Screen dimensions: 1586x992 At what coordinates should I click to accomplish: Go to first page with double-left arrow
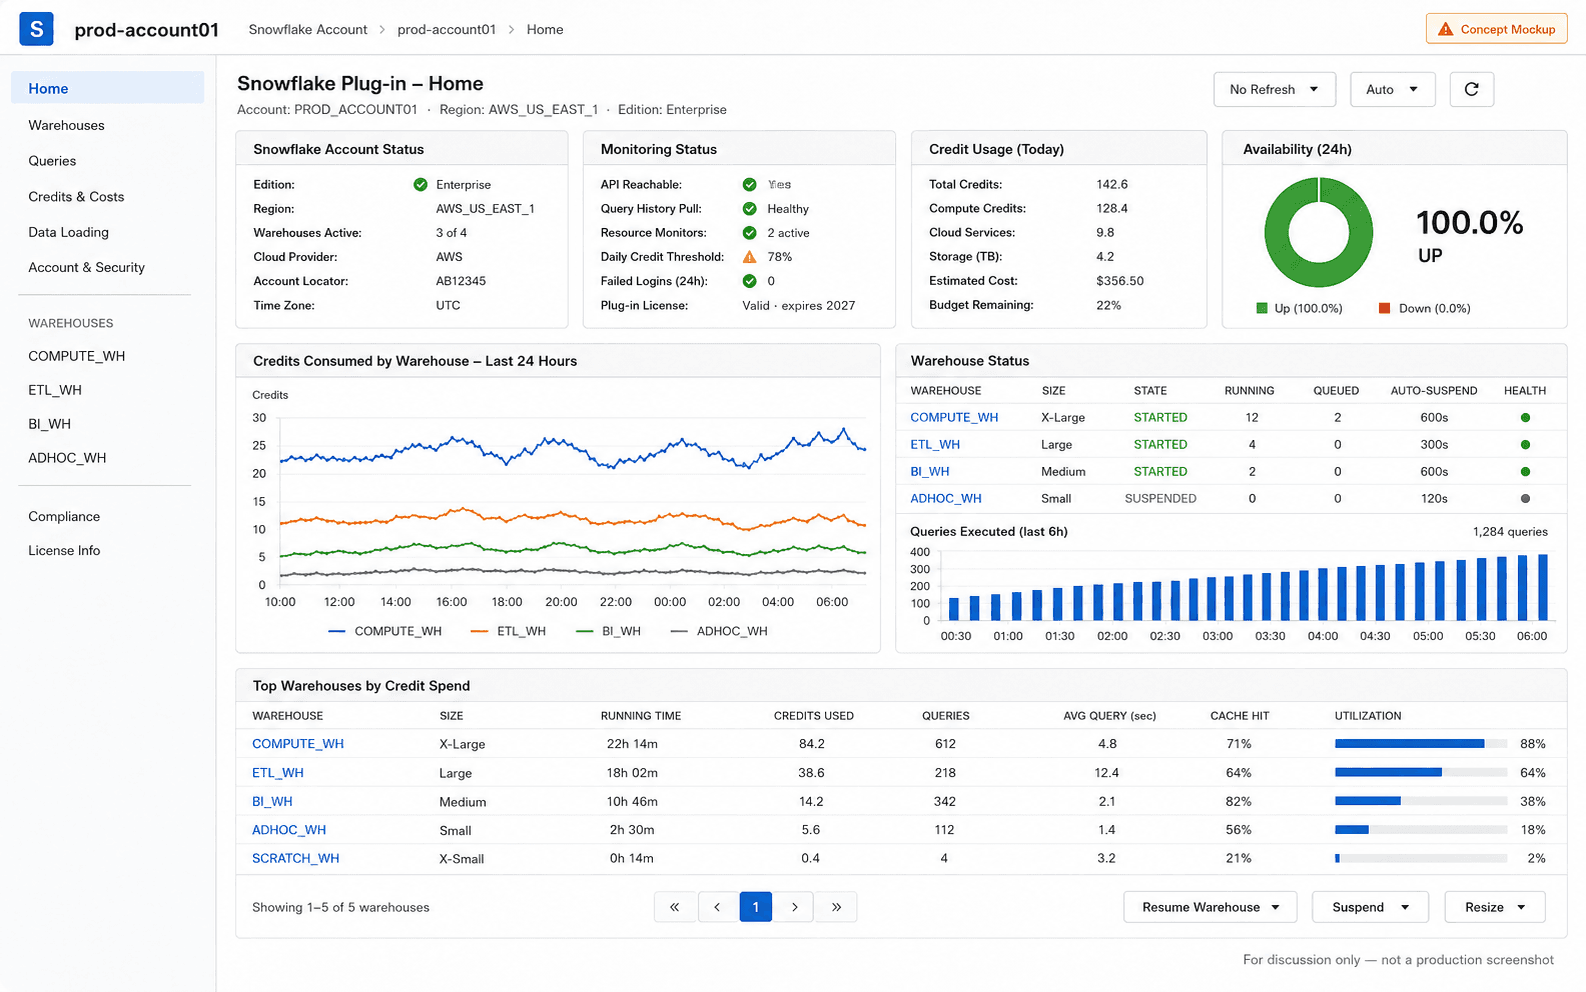pos(674,907)
